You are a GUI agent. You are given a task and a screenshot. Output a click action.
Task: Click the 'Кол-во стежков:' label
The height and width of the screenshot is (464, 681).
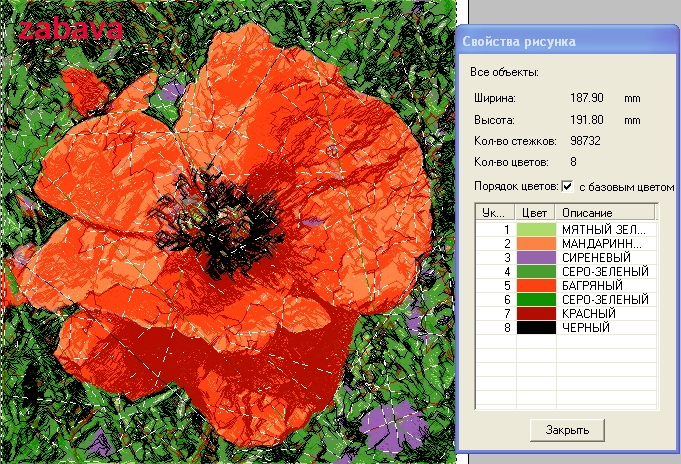[515, 141]
